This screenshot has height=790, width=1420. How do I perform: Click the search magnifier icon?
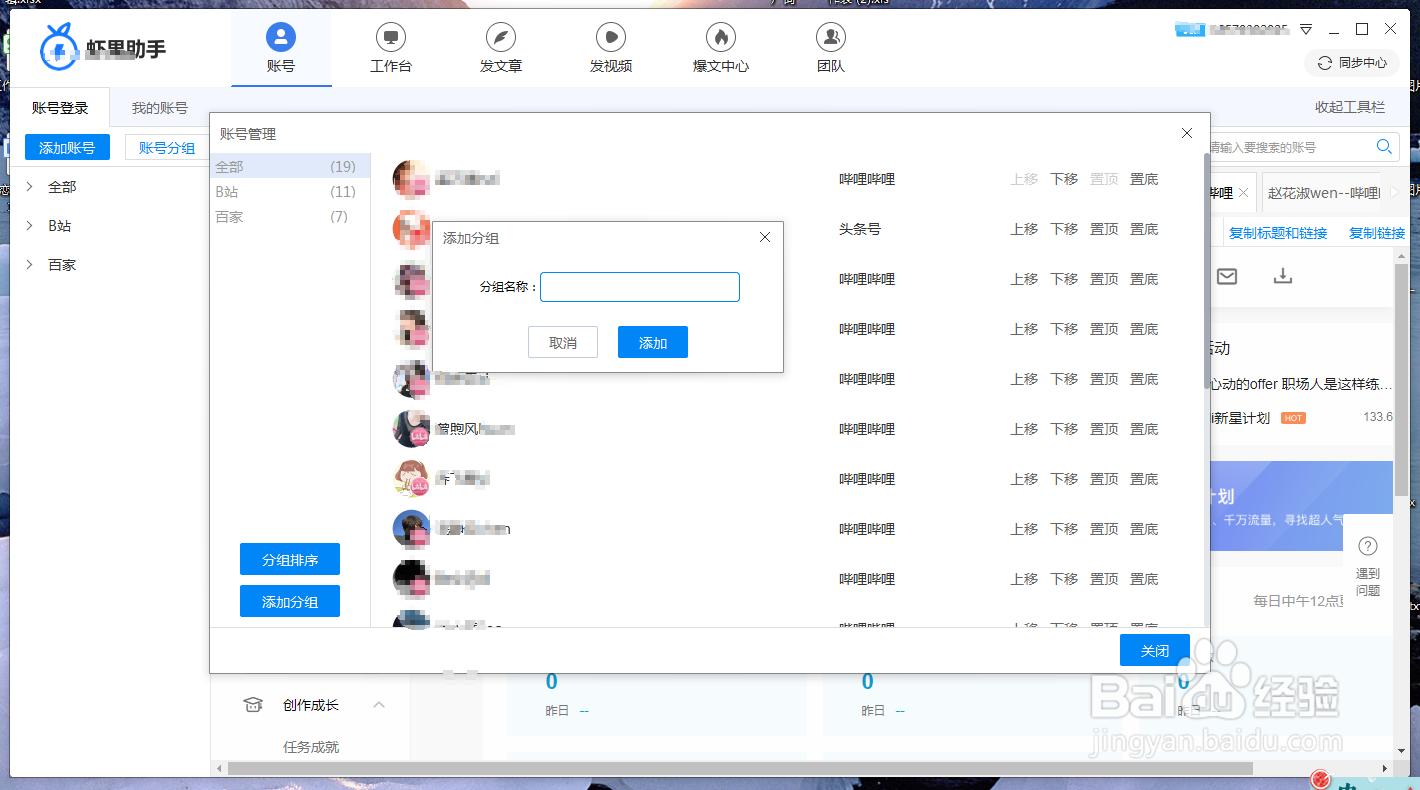pyautogui.click(x=1384, y=146)
